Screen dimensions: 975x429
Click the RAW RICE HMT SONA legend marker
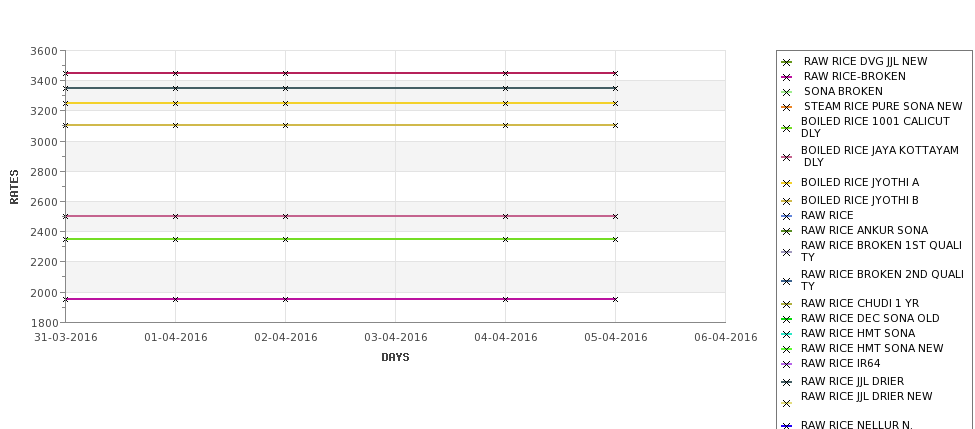tap(786, 334)
